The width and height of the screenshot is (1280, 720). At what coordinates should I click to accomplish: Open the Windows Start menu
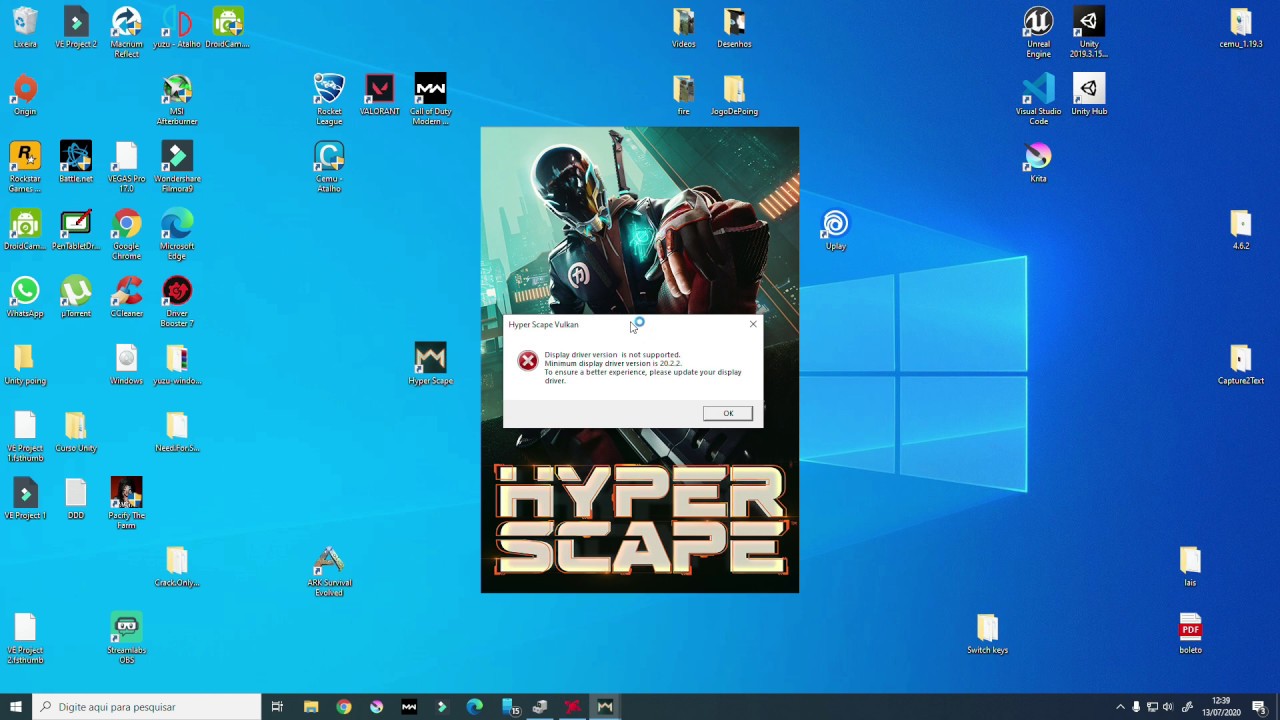click(x=15, y=707)
